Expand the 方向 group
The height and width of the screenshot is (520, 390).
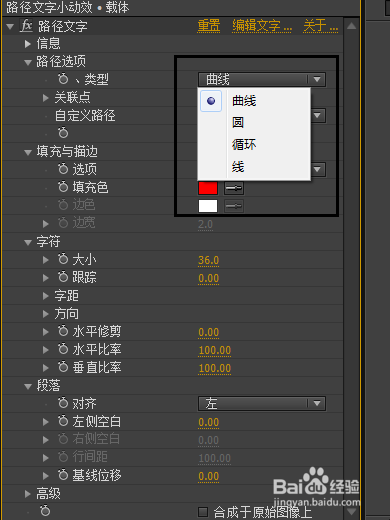coord(46,314)
